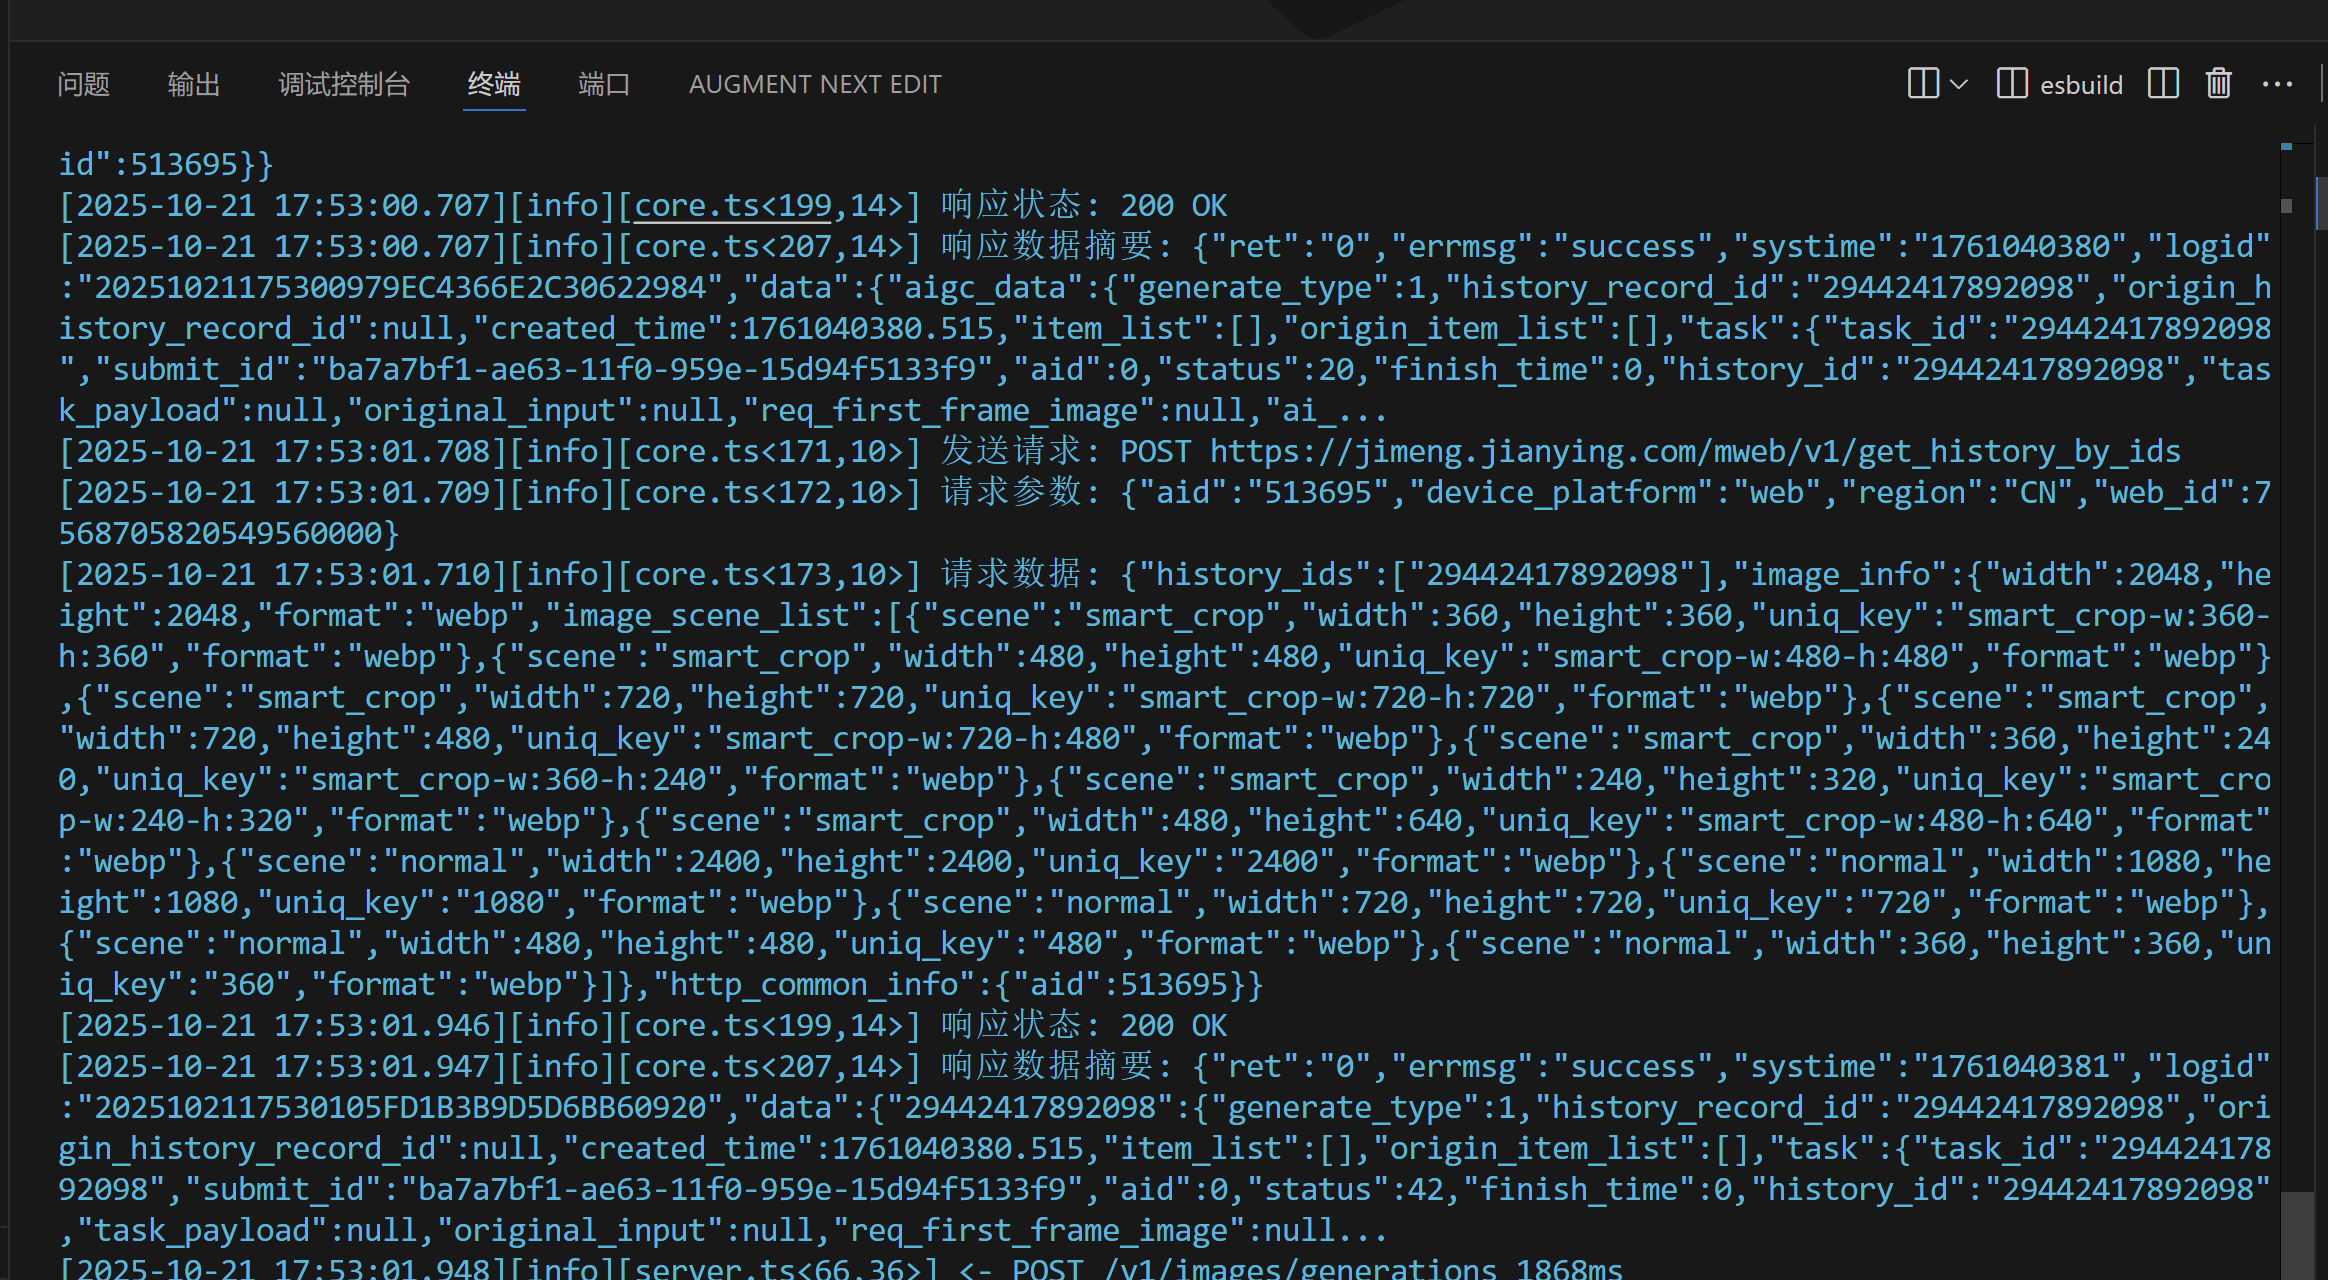Open the more actions ellipsis menu

(2277, 84)
